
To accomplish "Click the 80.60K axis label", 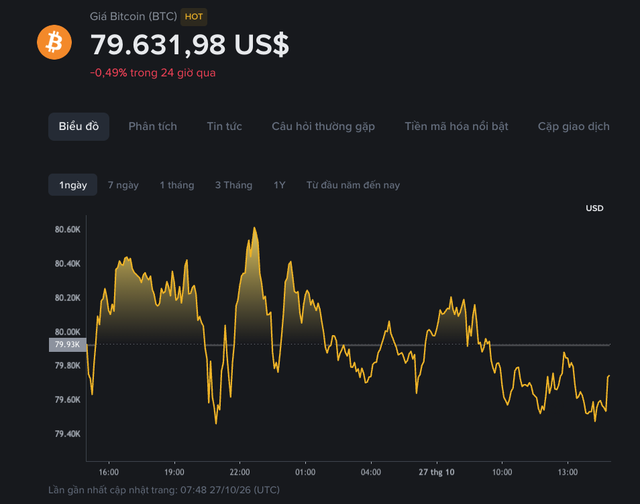I will point(68,230).
